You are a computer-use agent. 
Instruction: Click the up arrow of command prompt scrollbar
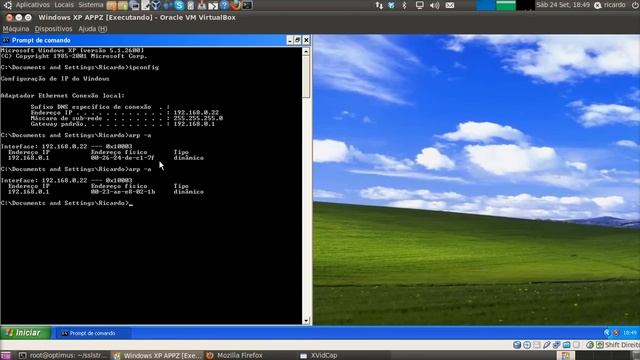tap(306, 51)
